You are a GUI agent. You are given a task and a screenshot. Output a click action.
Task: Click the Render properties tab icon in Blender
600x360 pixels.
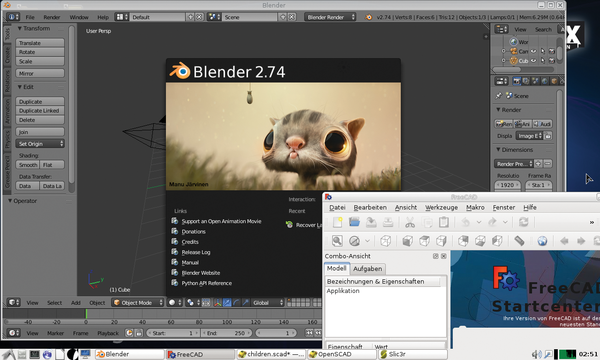[517, 81]
